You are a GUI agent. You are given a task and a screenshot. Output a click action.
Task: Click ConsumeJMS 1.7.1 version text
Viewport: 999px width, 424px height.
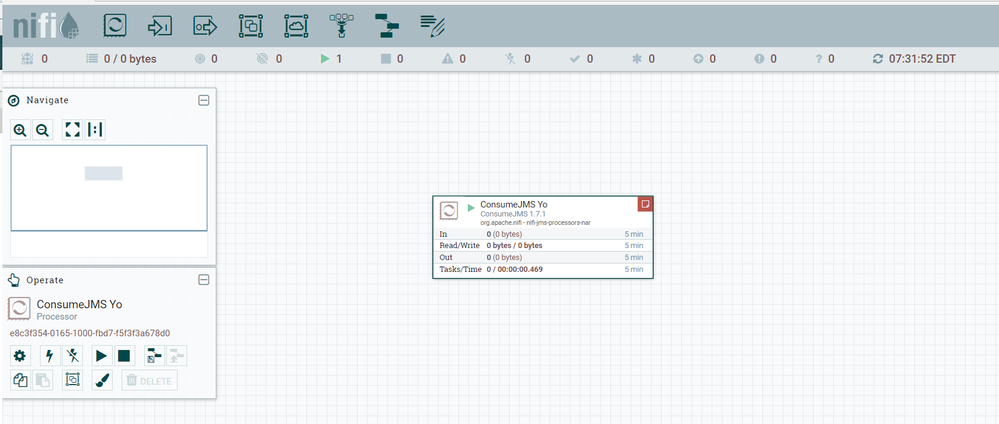click(x=513, y=214)
